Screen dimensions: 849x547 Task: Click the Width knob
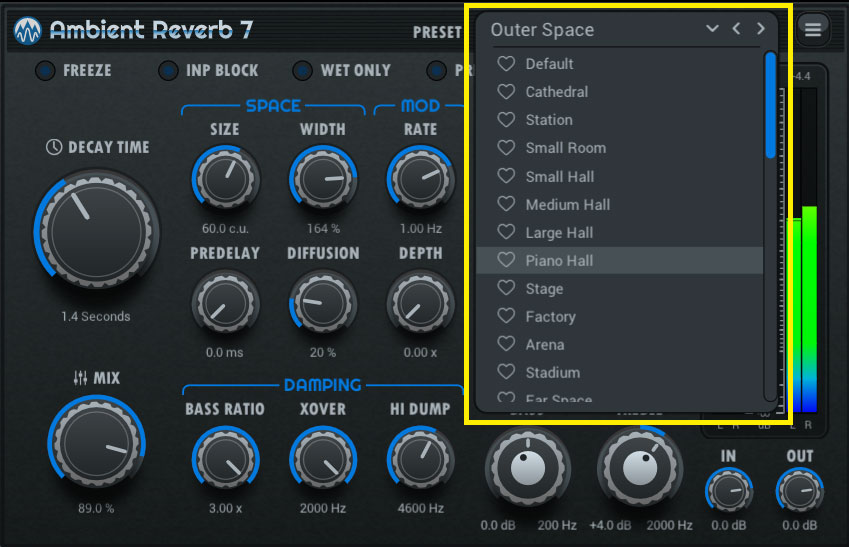click(323, 178)
